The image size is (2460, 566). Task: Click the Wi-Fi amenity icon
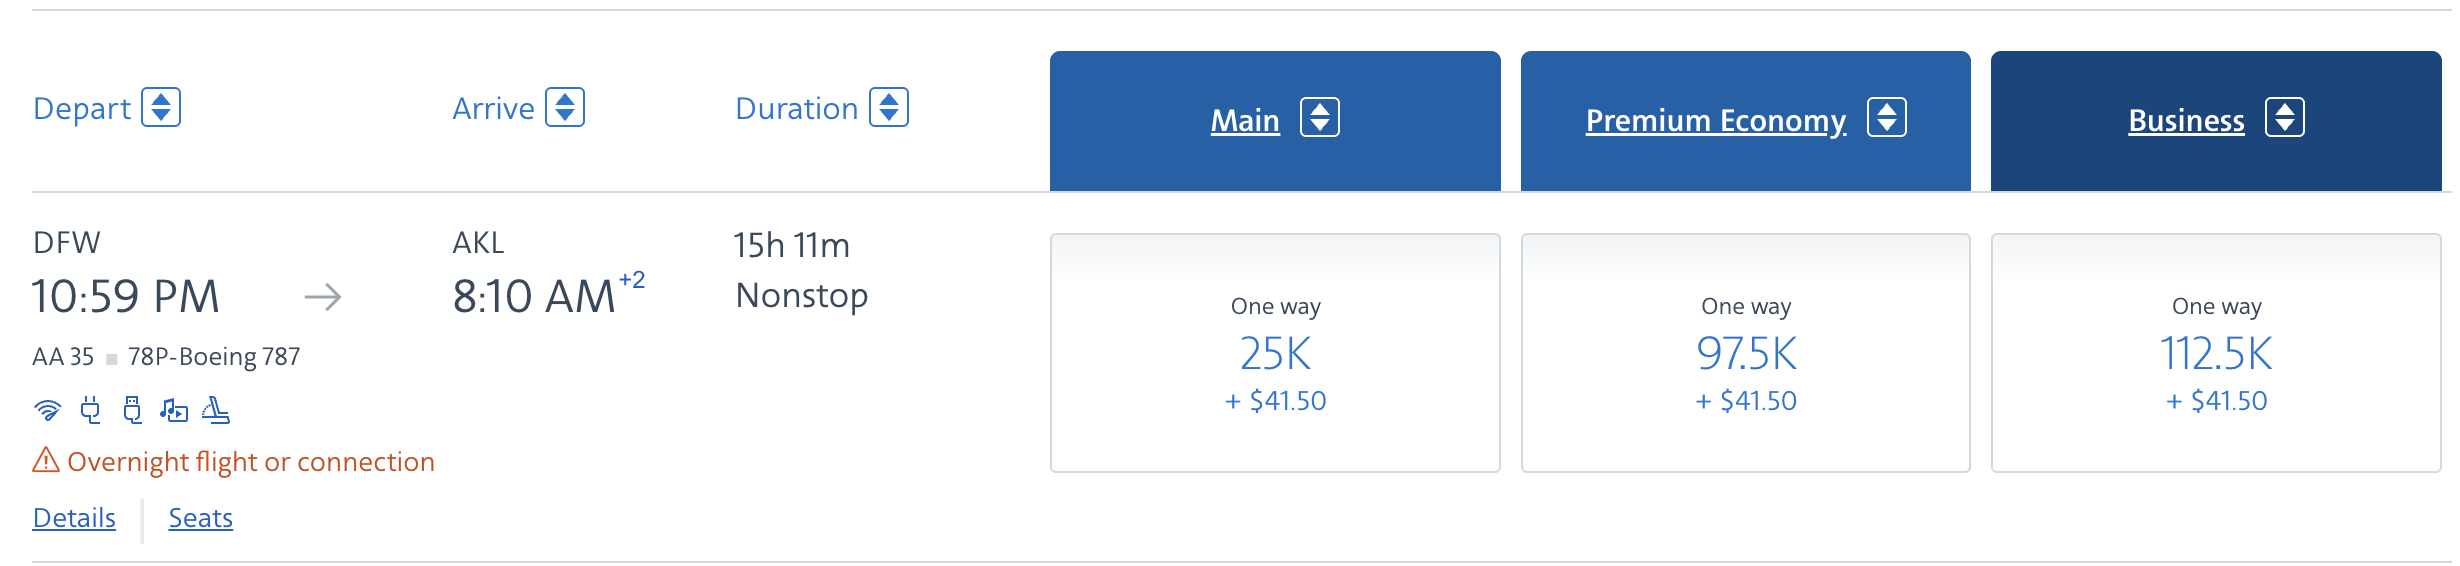point(47,410)
